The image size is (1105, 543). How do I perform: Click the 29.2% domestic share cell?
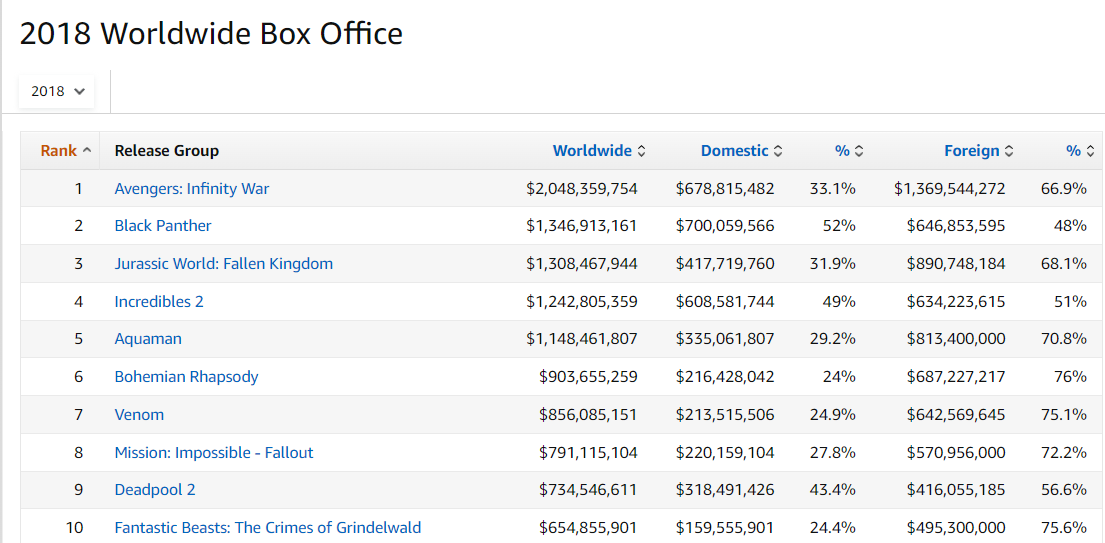point(832,339)
